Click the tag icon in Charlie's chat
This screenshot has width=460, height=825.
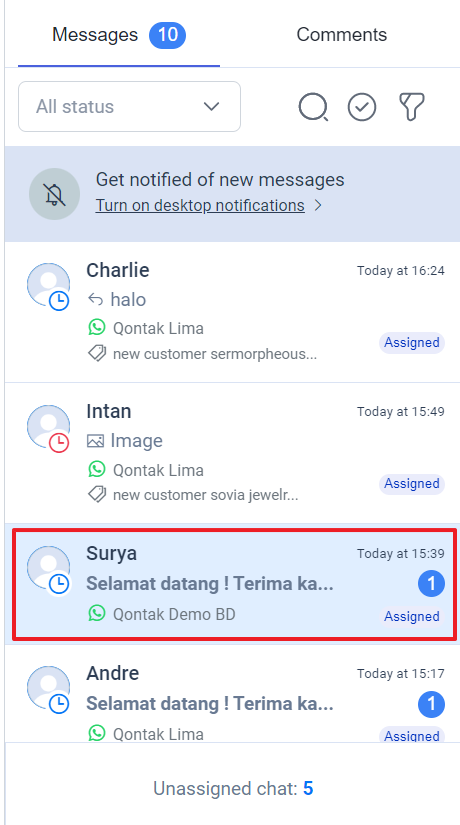(97, 353)
